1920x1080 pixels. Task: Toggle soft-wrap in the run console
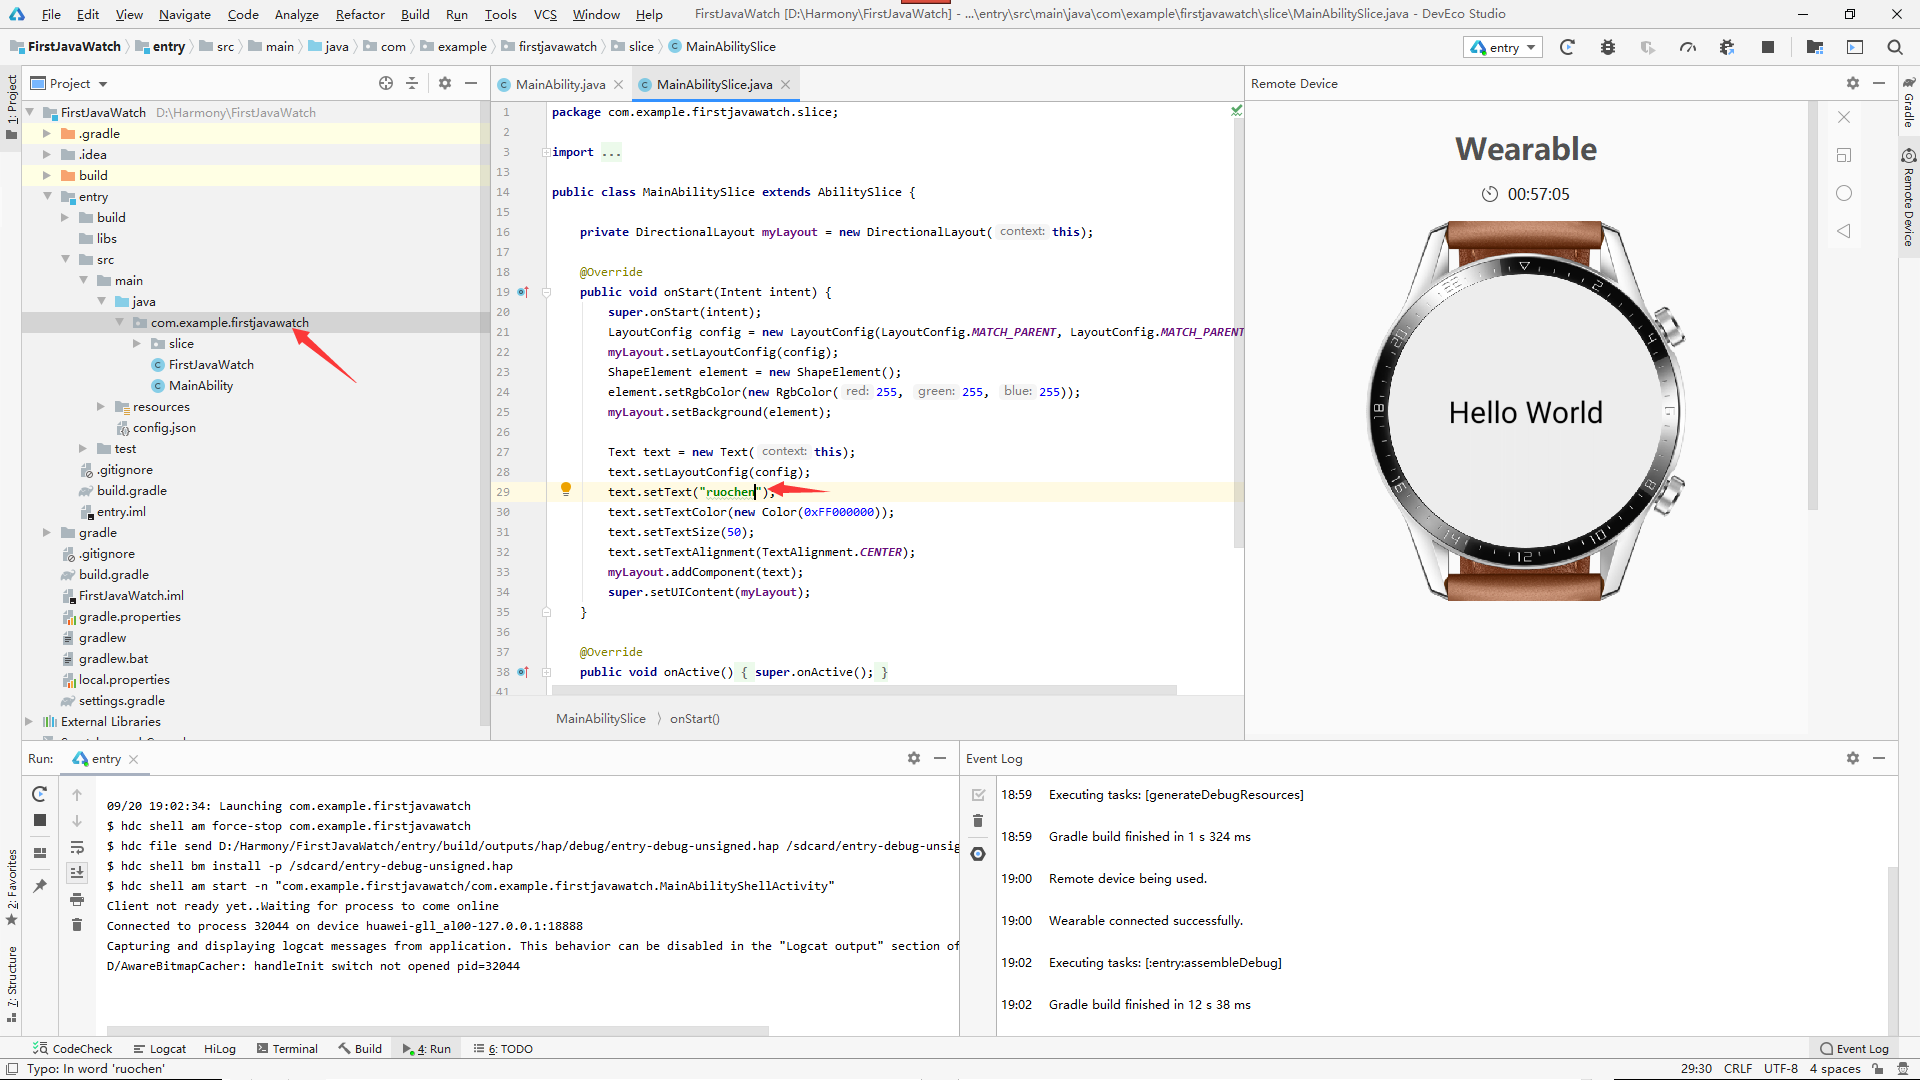[77, 847]
